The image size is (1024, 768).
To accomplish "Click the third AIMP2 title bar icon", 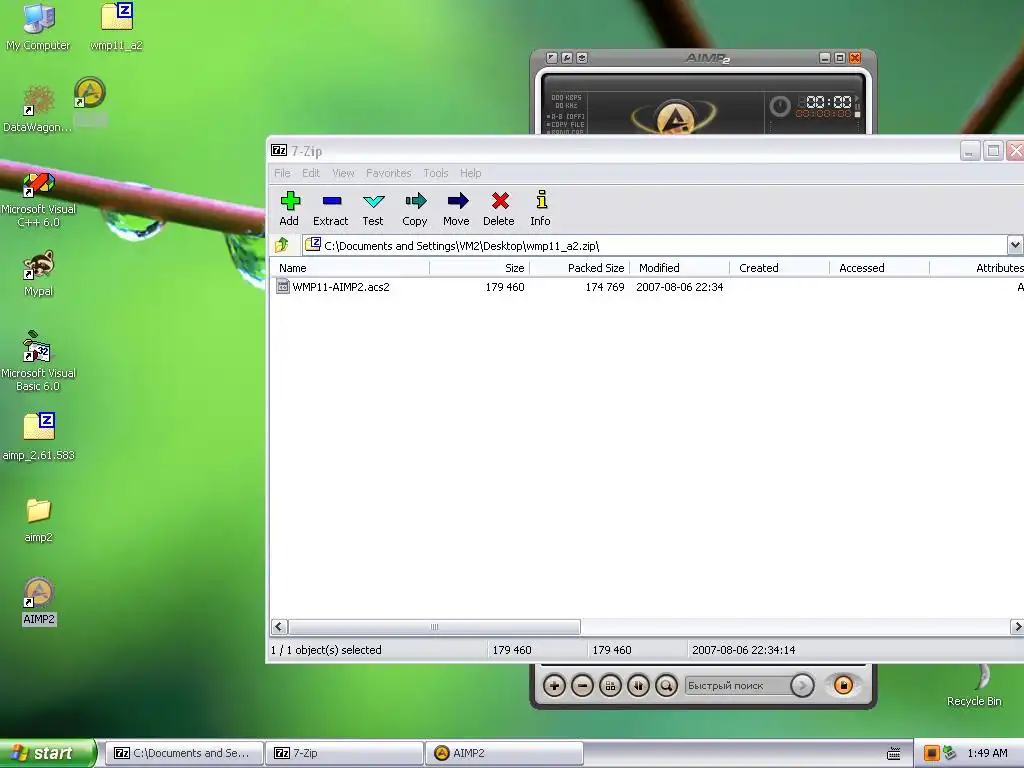I will (x=582, y=58).
